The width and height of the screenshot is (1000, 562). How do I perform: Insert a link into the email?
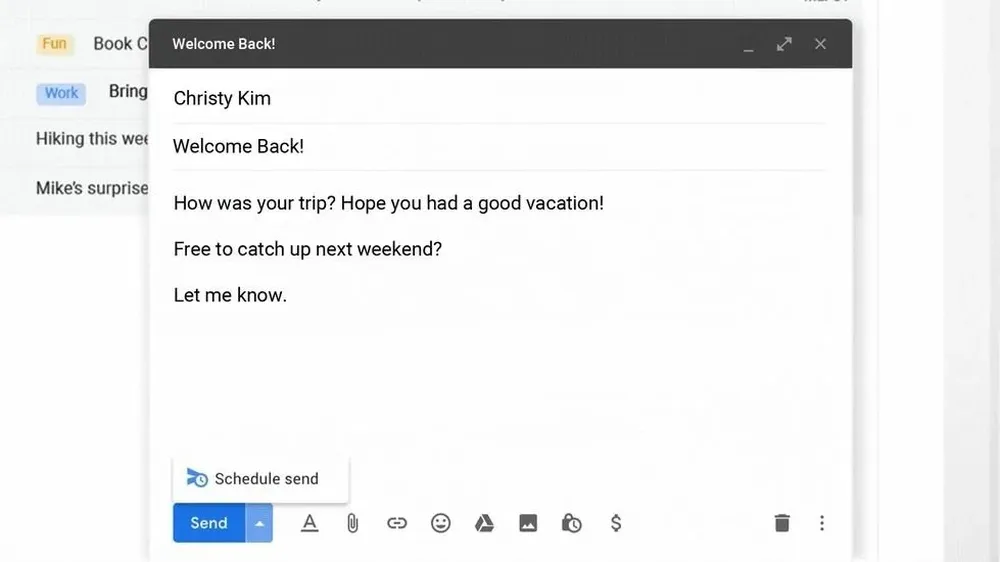(x=397, y=523)
